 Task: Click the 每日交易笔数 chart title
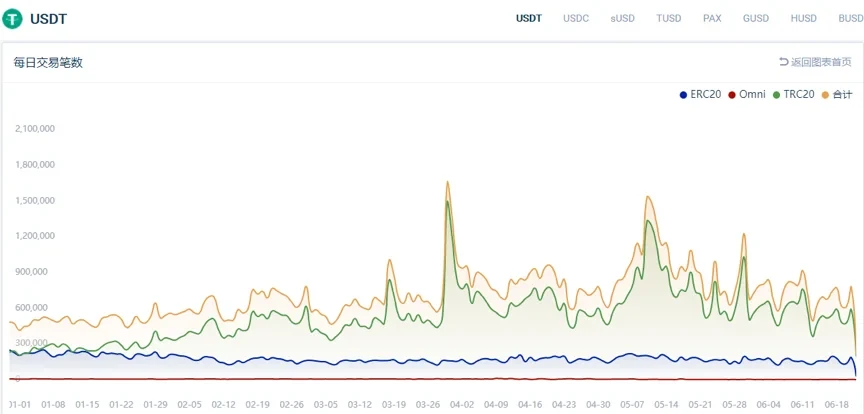pyautogui.click(x=48, y=62)
